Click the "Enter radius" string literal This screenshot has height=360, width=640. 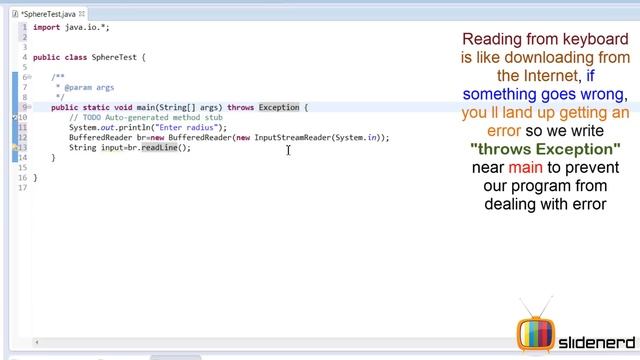tap(187, 127)
